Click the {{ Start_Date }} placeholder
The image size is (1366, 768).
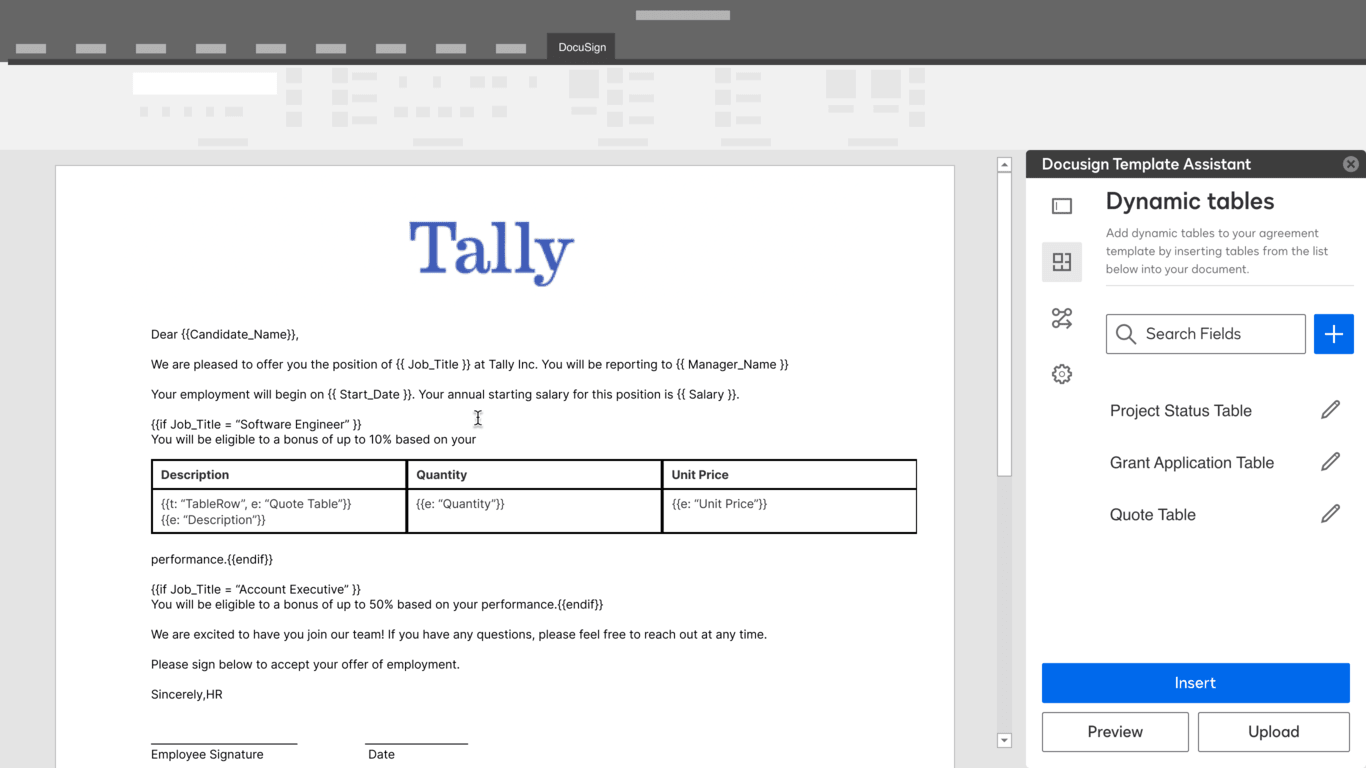pos(370,395)
